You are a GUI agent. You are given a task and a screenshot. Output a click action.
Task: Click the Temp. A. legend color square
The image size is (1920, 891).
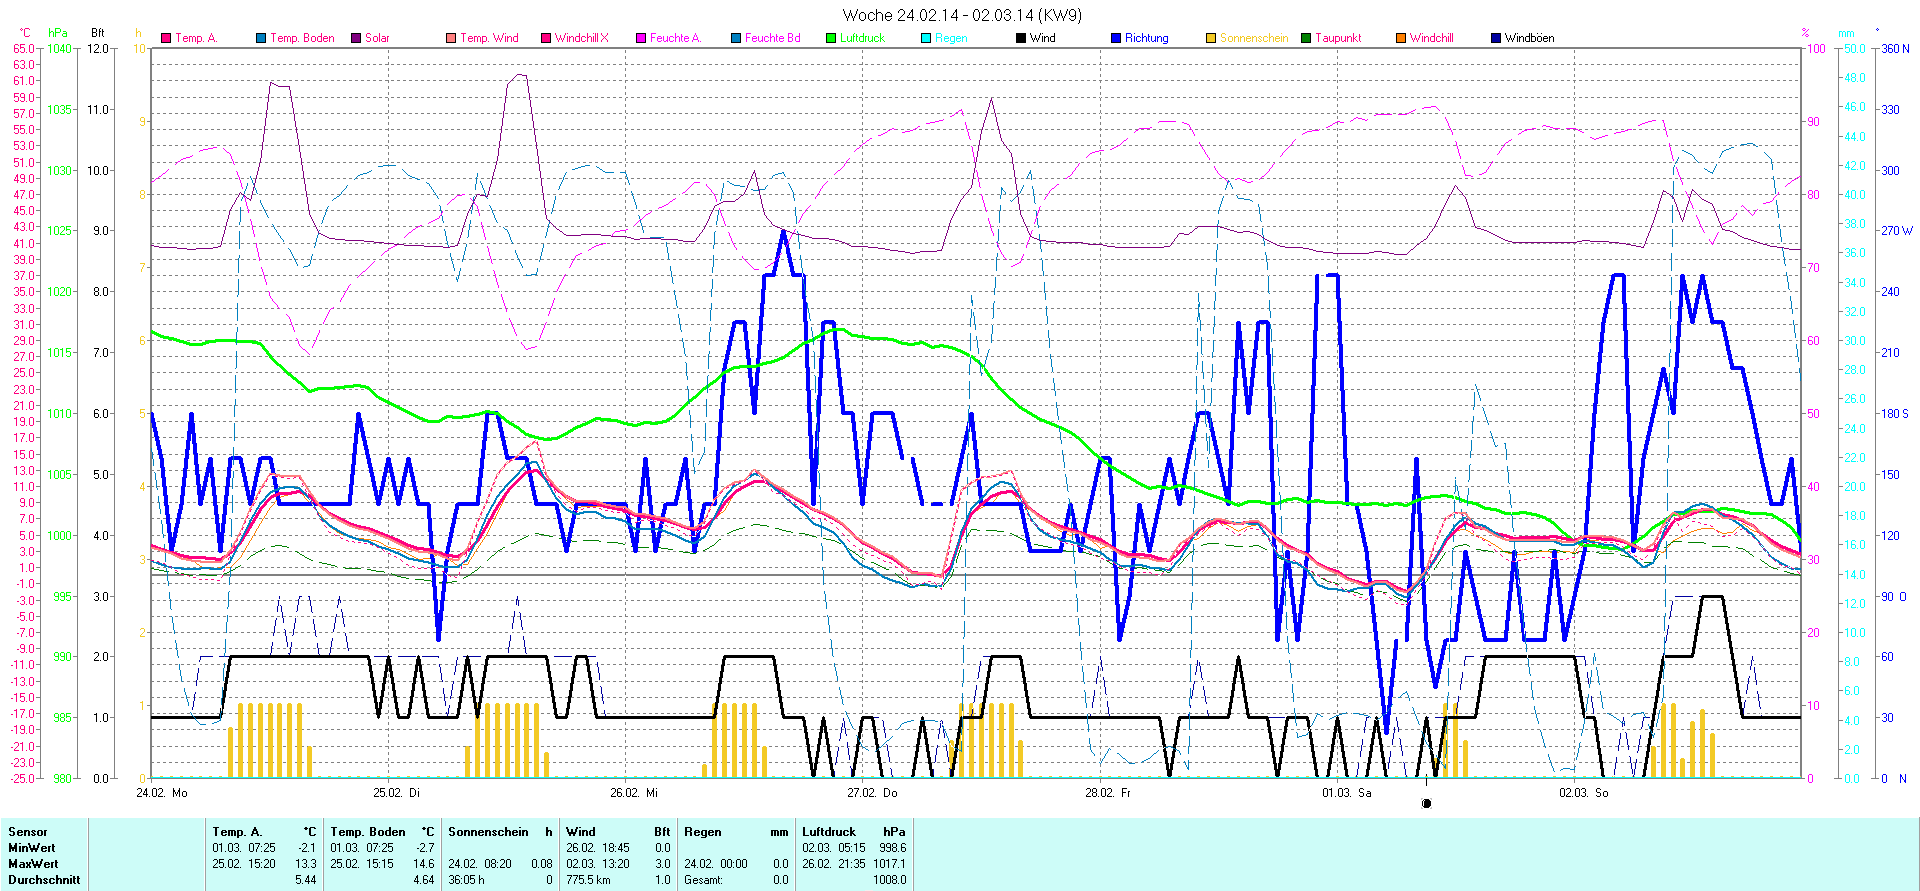166,38
